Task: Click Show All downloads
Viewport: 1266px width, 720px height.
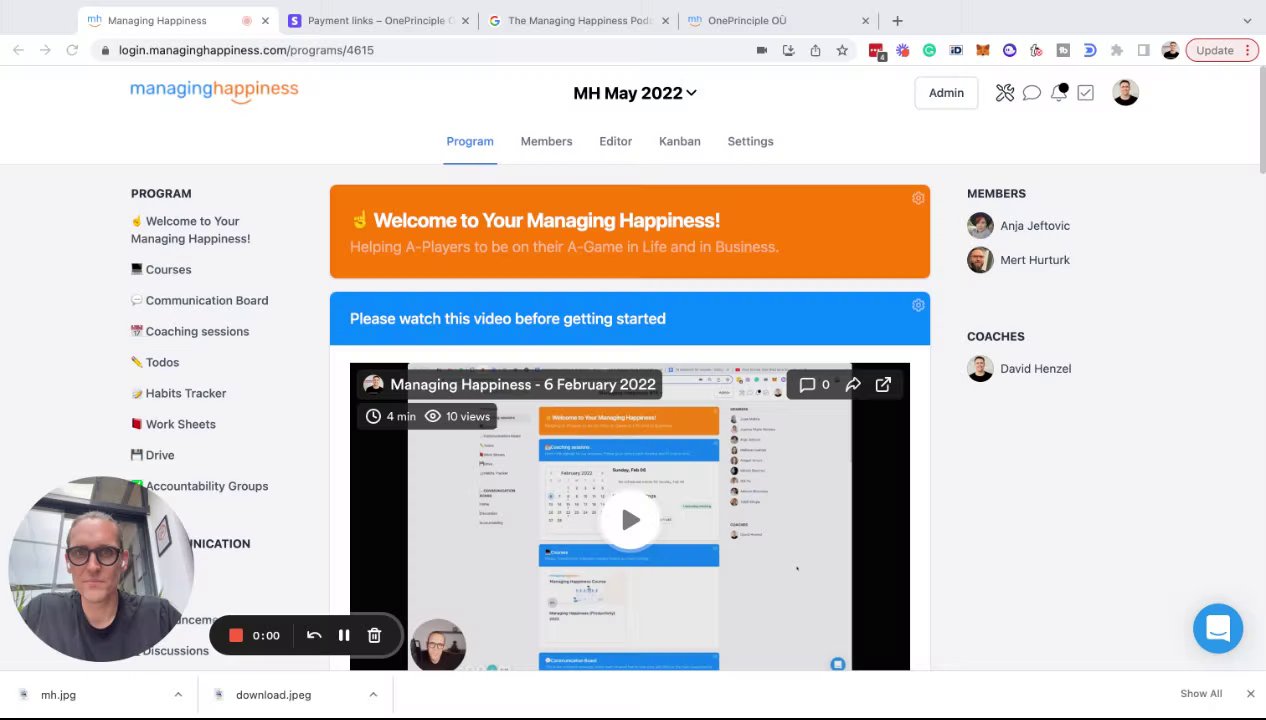Action: click(x=1200, y=694)
